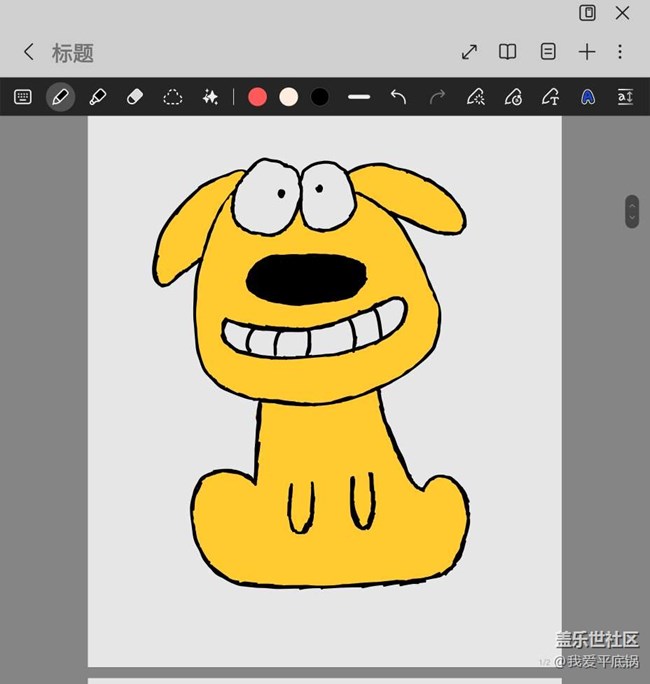Switch to keyboard text input mode
This screenshot has height=684, width=650.
coord(23,97)
